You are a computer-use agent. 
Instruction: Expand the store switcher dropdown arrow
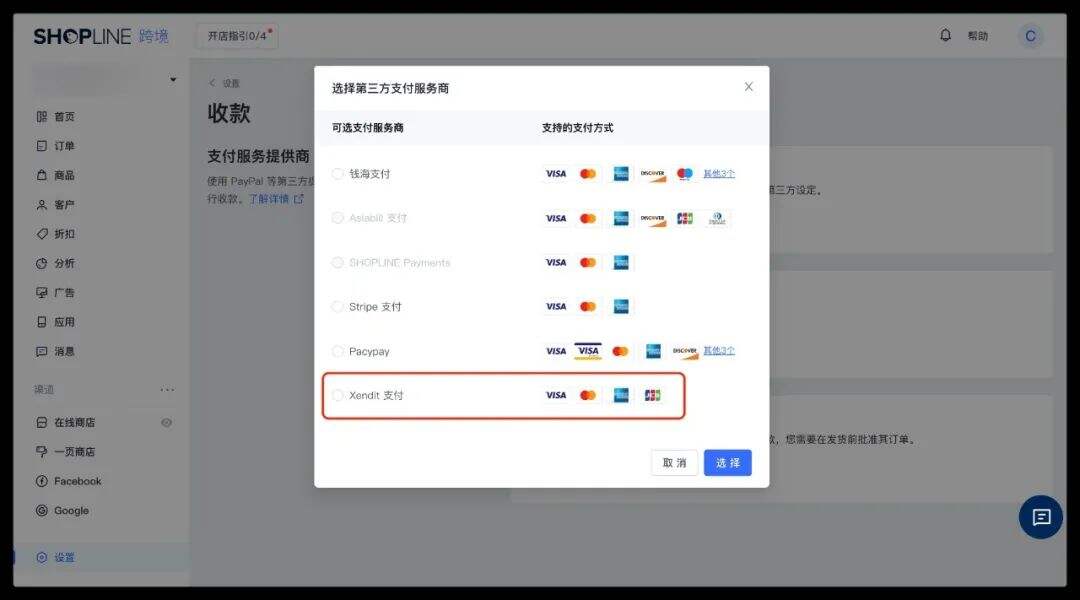[x=172, y=78]
